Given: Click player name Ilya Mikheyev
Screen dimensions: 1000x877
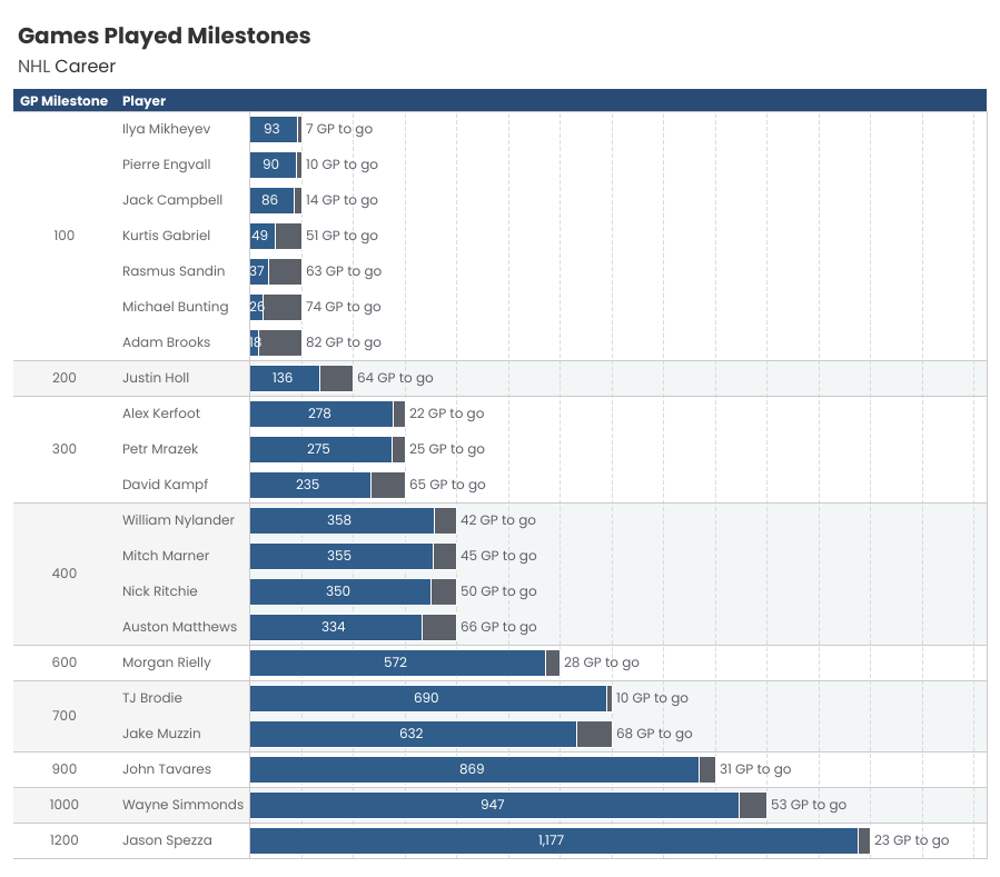Looking at the screenshot, I should pos(166,129).
